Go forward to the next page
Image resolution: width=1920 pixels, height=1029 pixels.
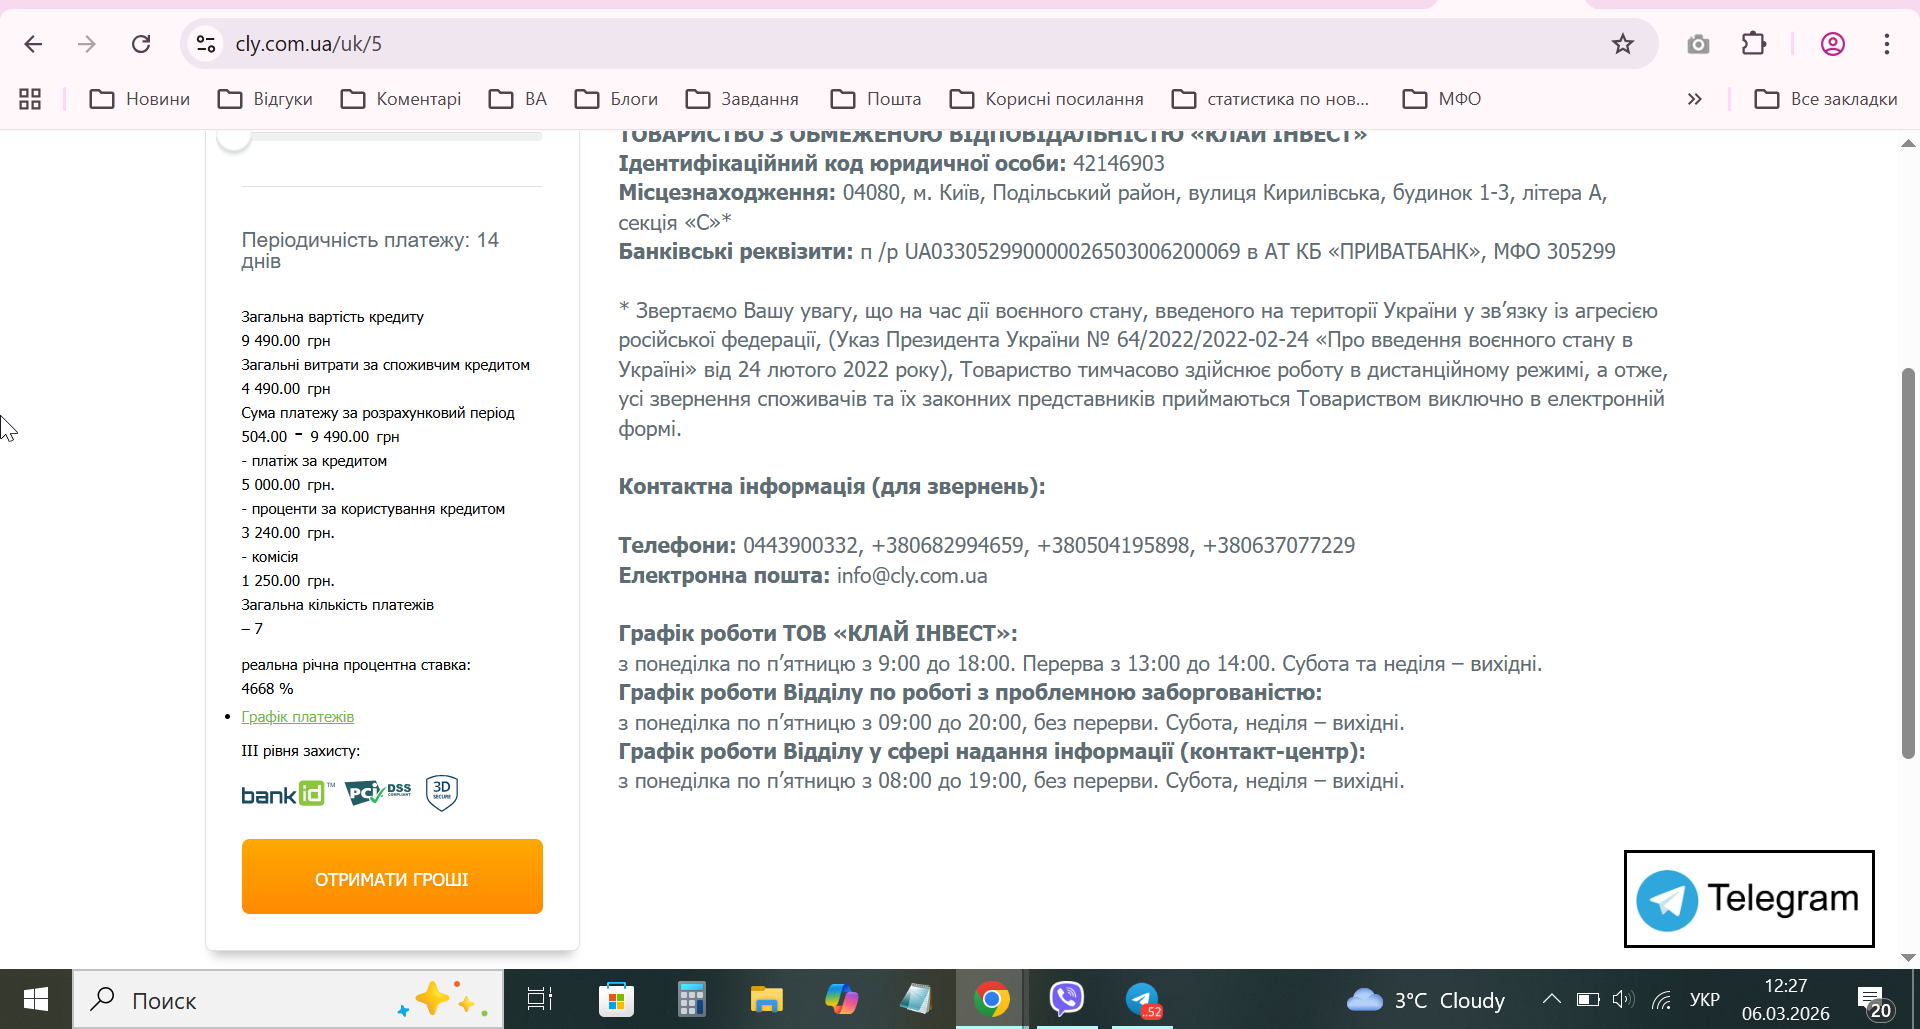(87, 44)
